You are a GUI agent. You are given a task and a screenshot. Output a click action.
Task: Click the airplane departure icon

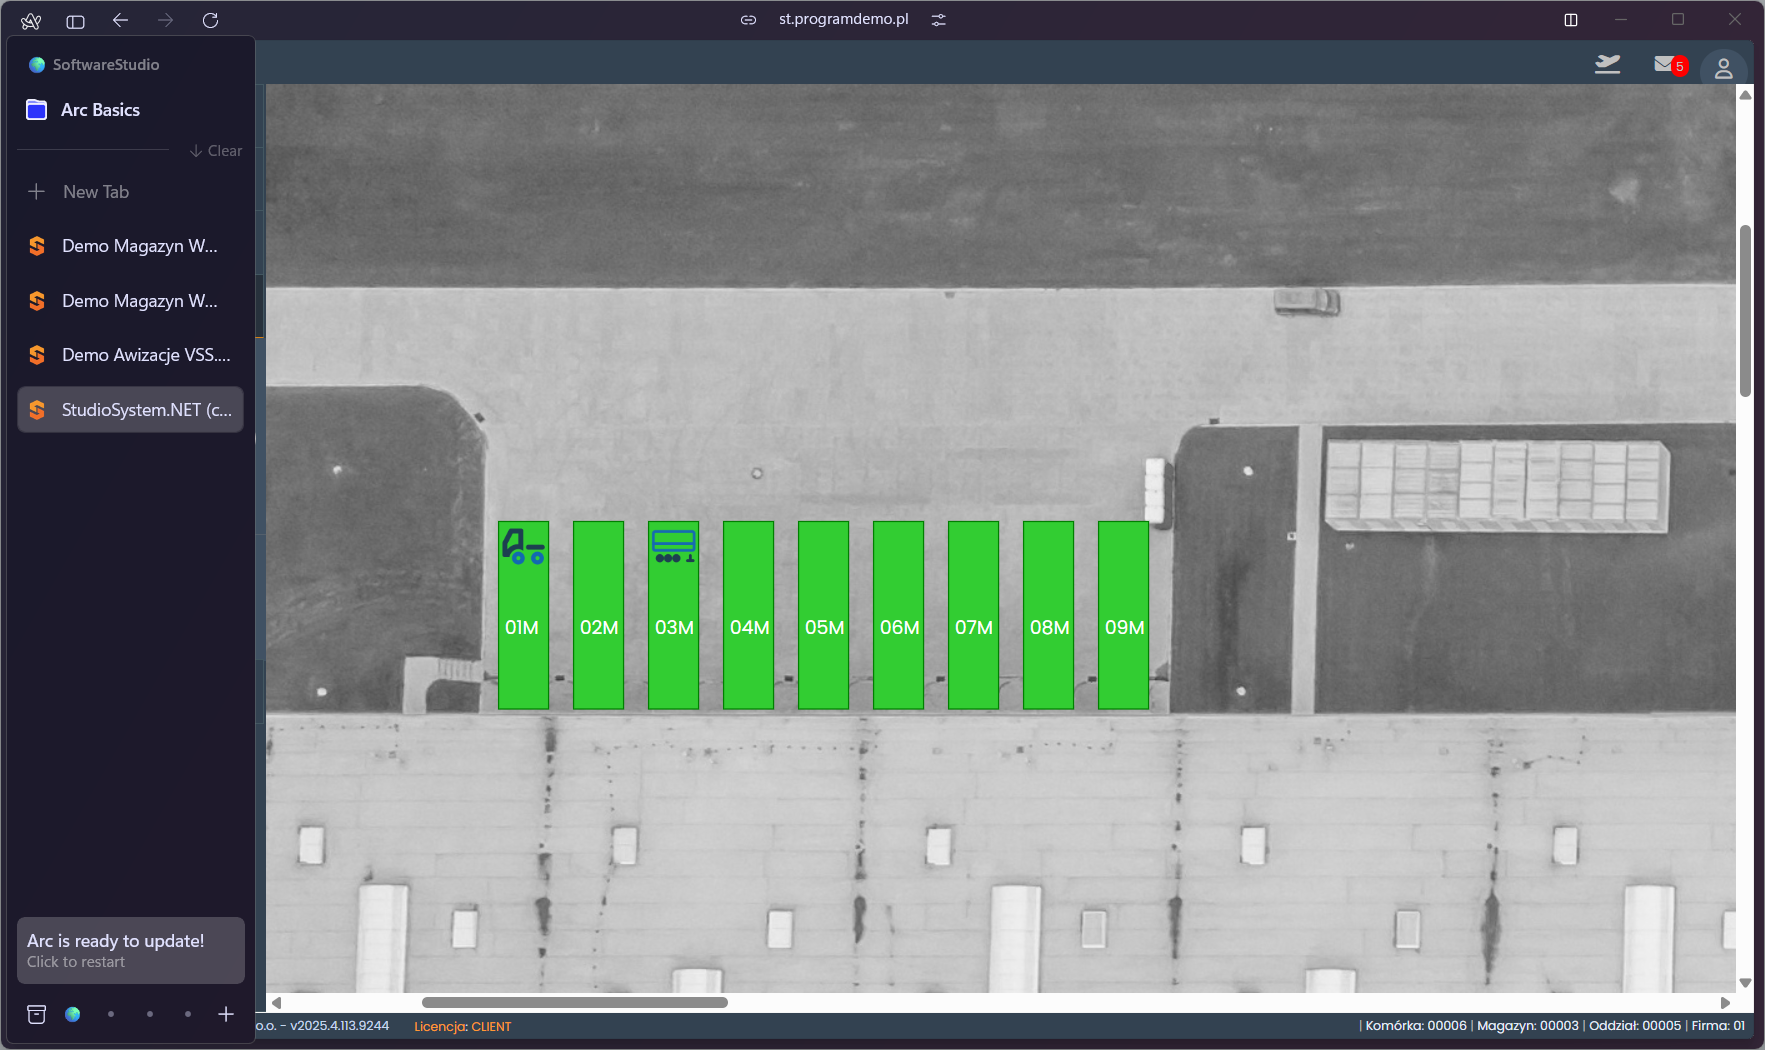(1607, 65)
